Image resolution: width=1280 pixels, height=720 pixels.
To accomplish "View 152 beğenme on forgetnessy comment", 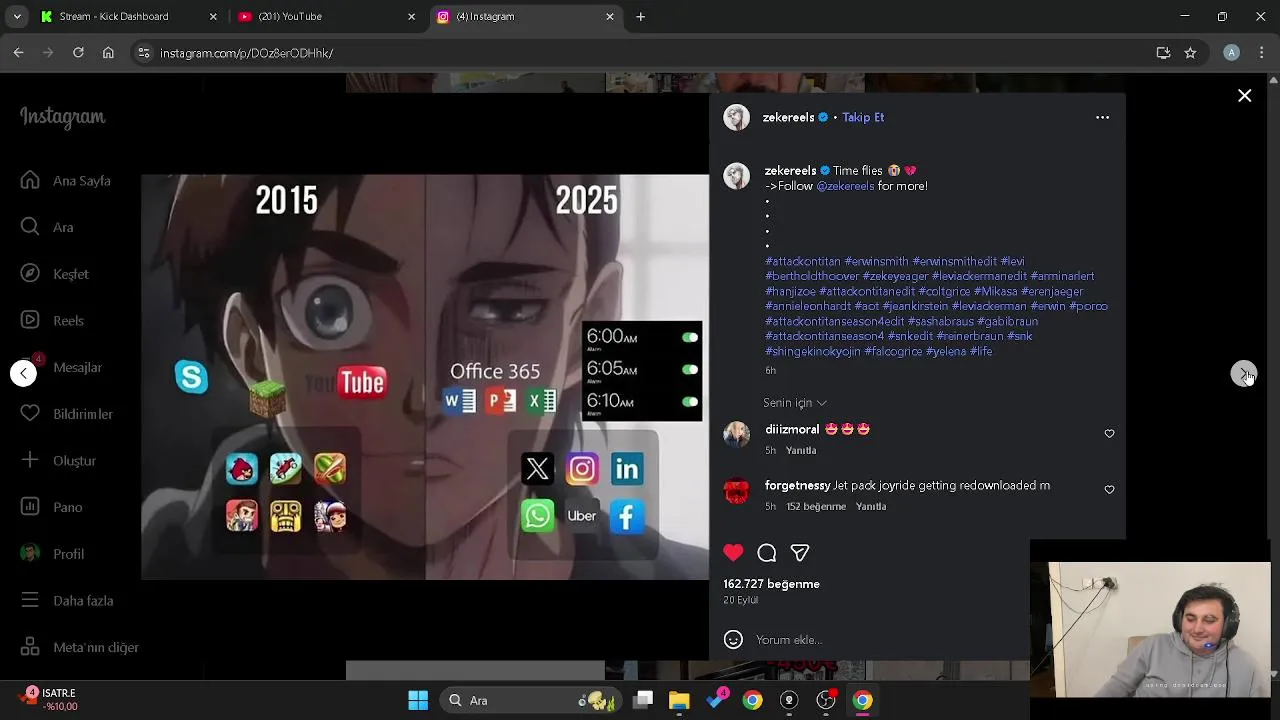I will click(816, 507).
